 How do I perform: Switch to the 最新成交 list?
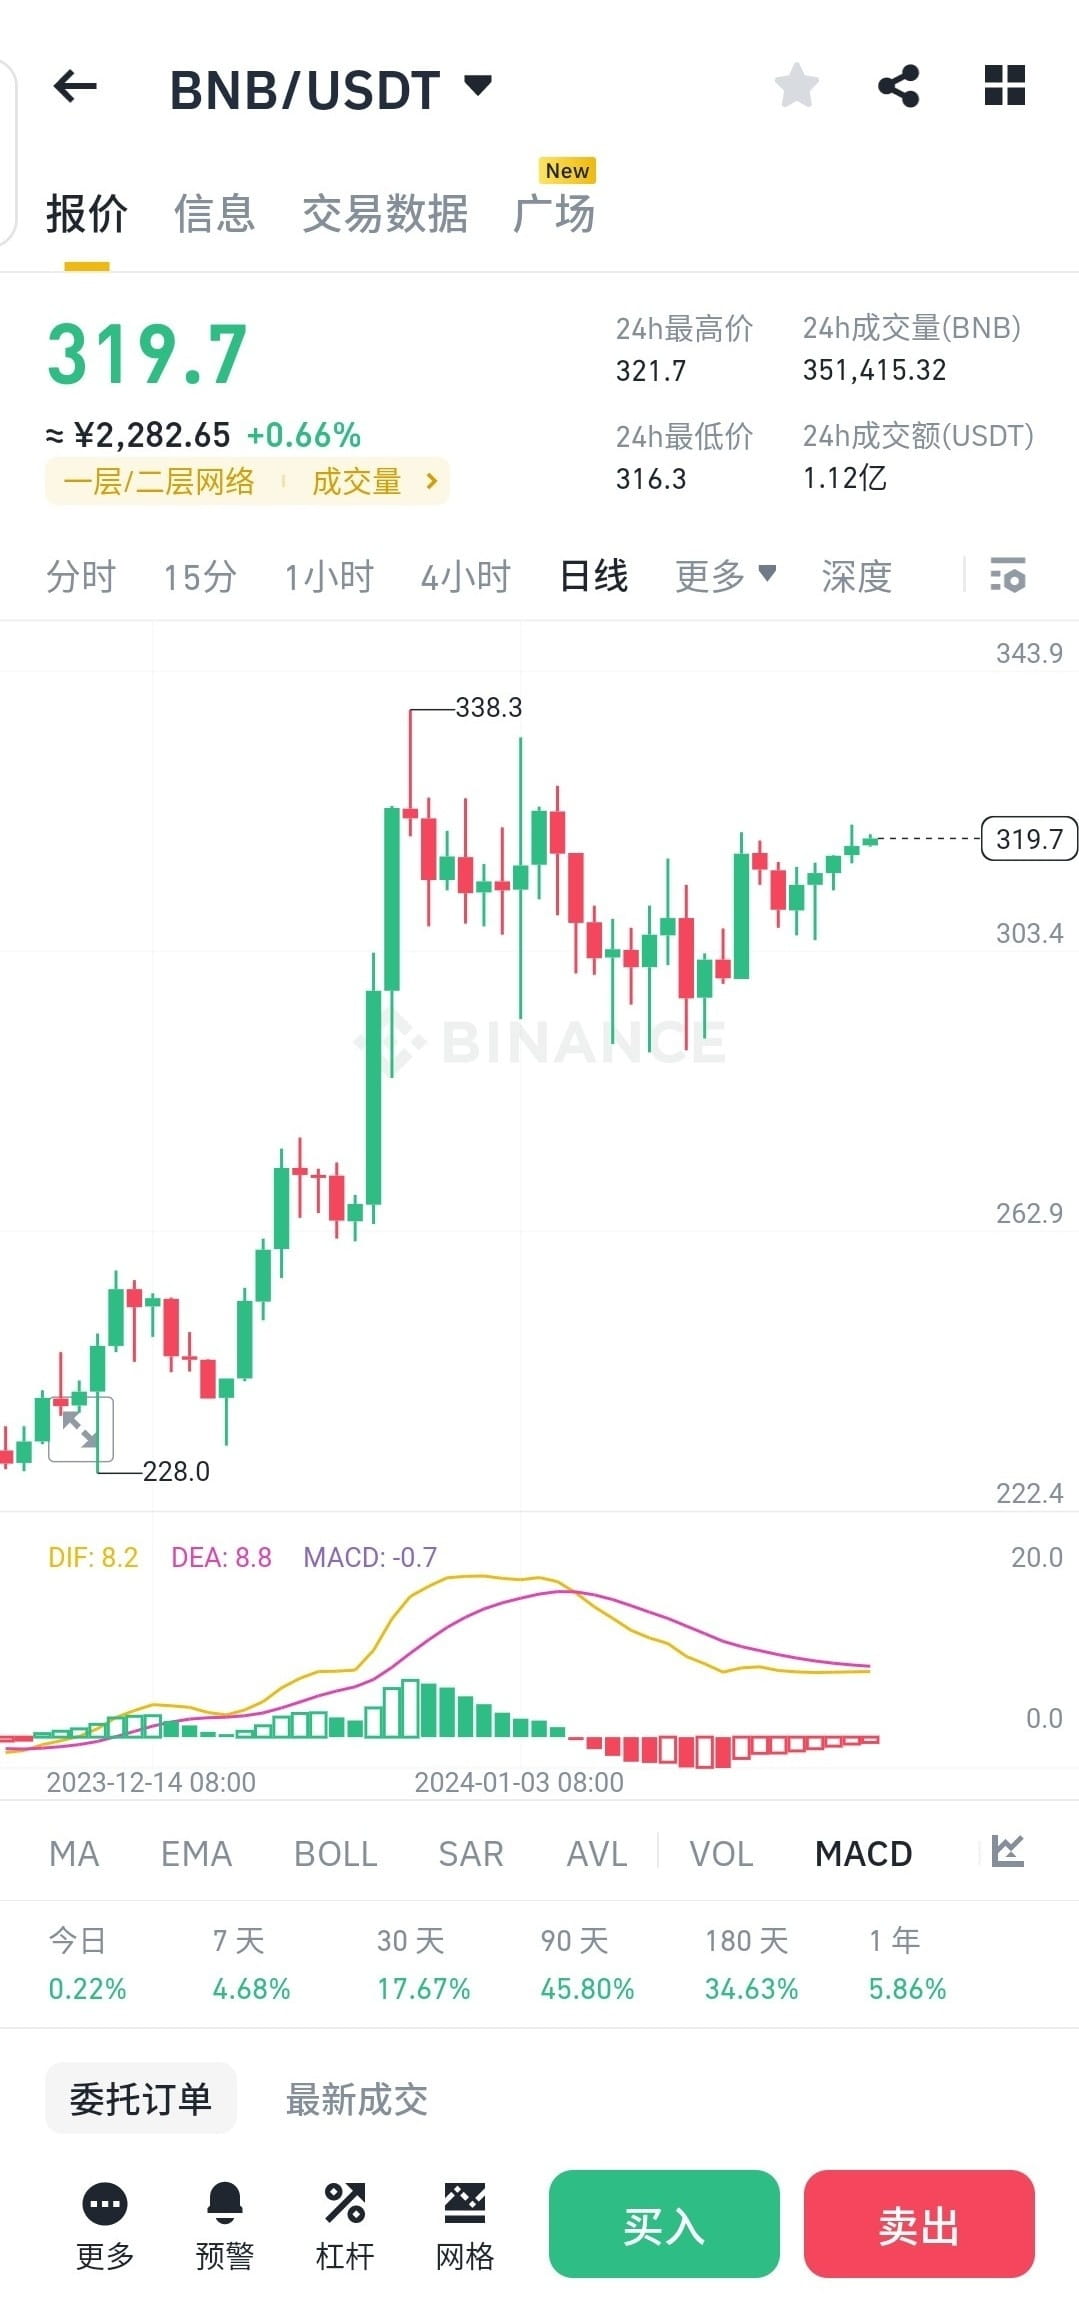coord(357,2099)
